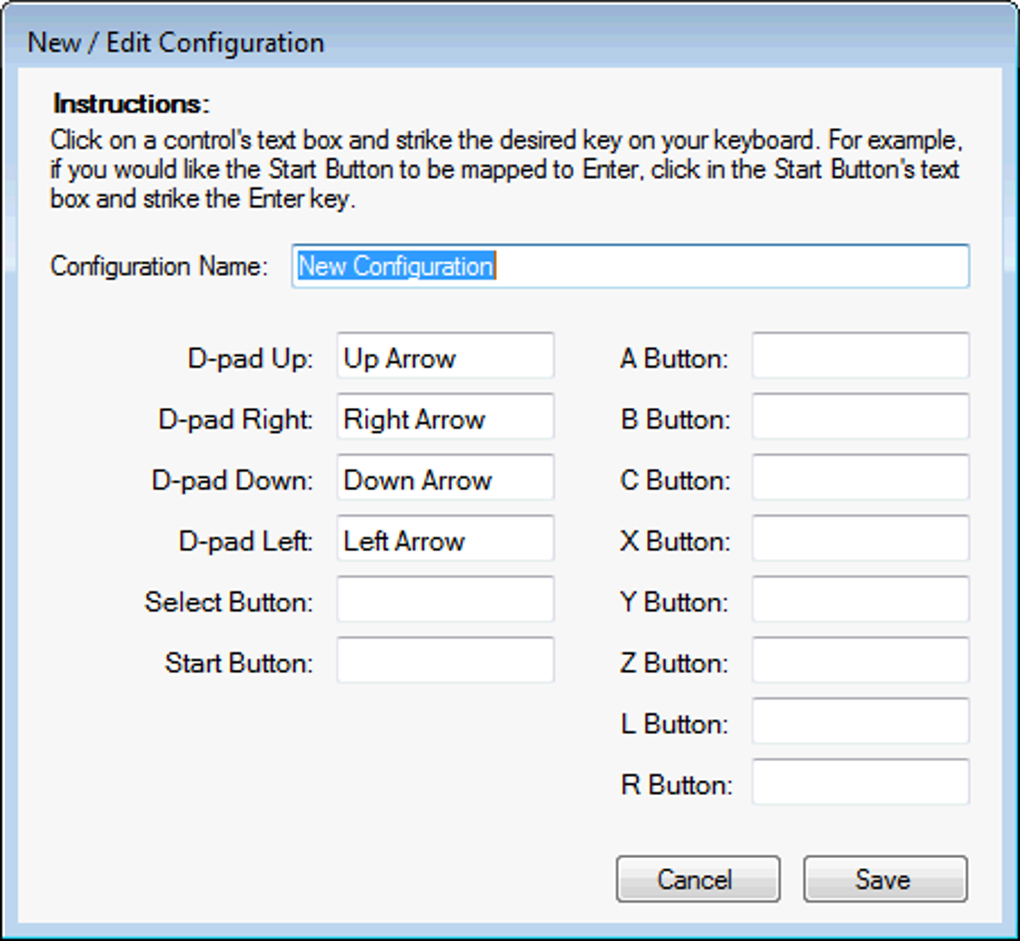The height and width of the screenshot is (941, 1020).
Task: Focus the D-pad Right text box
Action: [x=446, y=416]
